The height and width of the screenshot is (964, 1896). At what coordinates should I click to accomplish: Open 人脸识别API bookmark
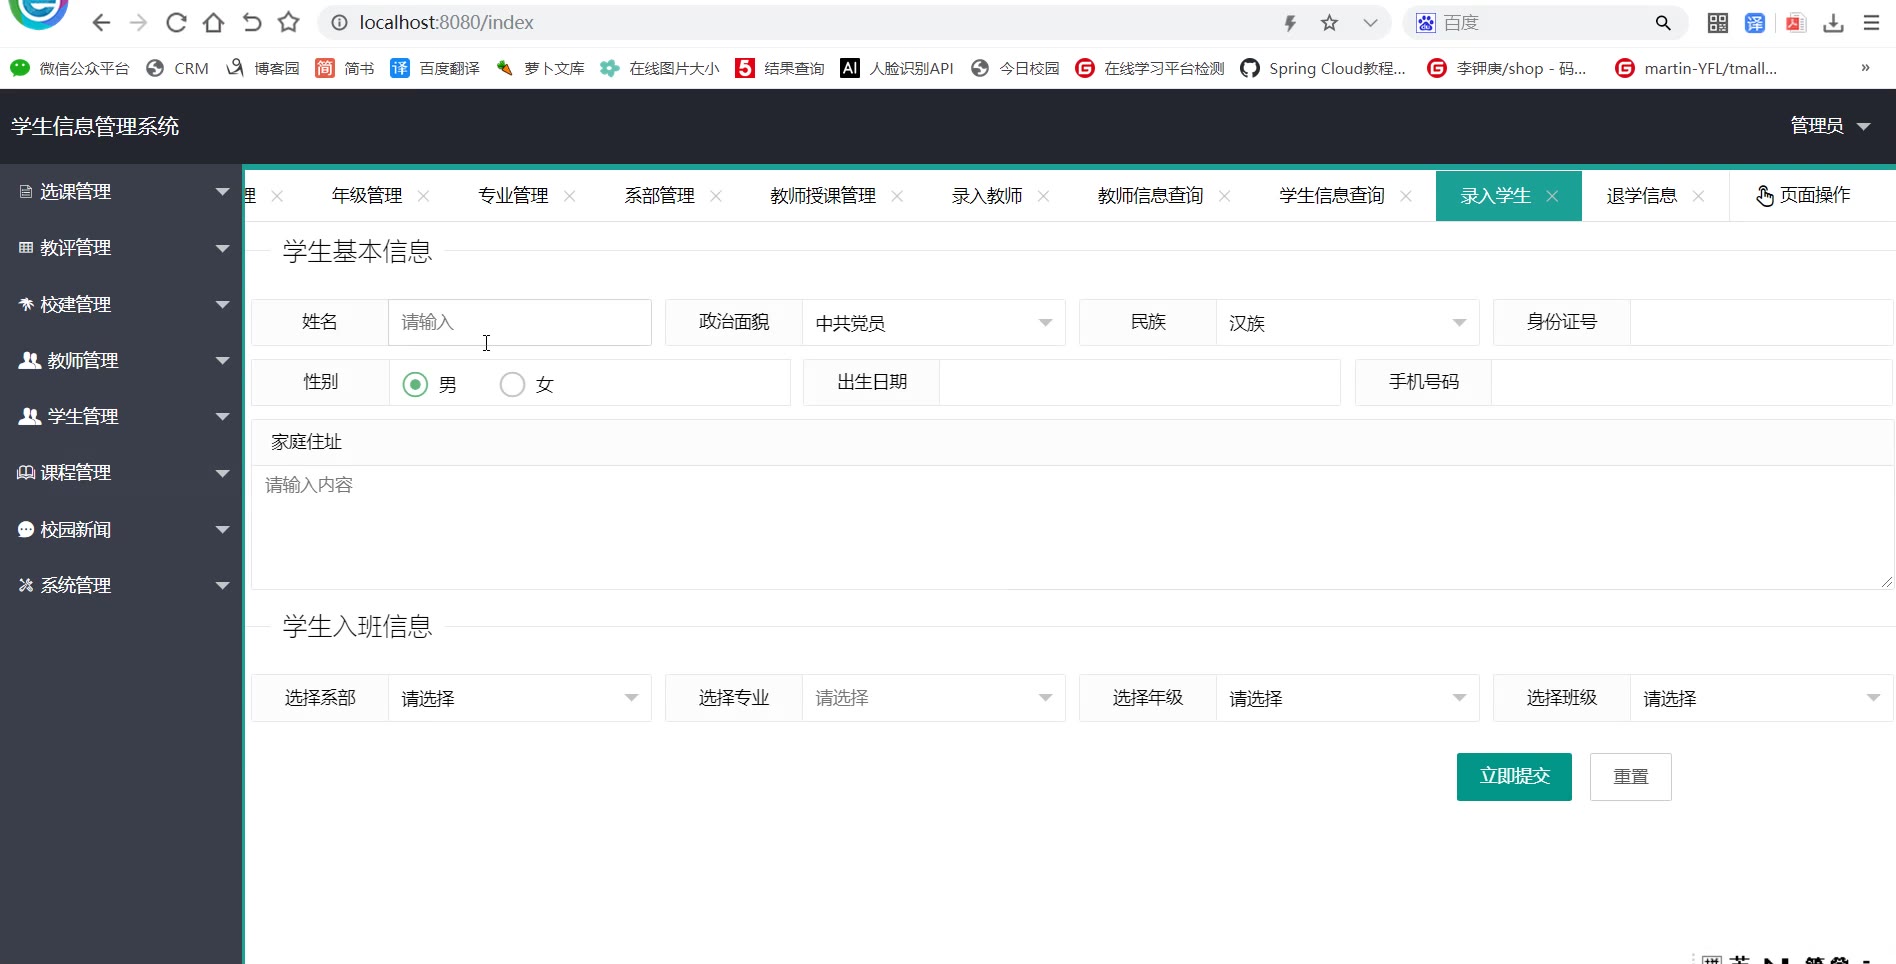[x=897, y=68]
